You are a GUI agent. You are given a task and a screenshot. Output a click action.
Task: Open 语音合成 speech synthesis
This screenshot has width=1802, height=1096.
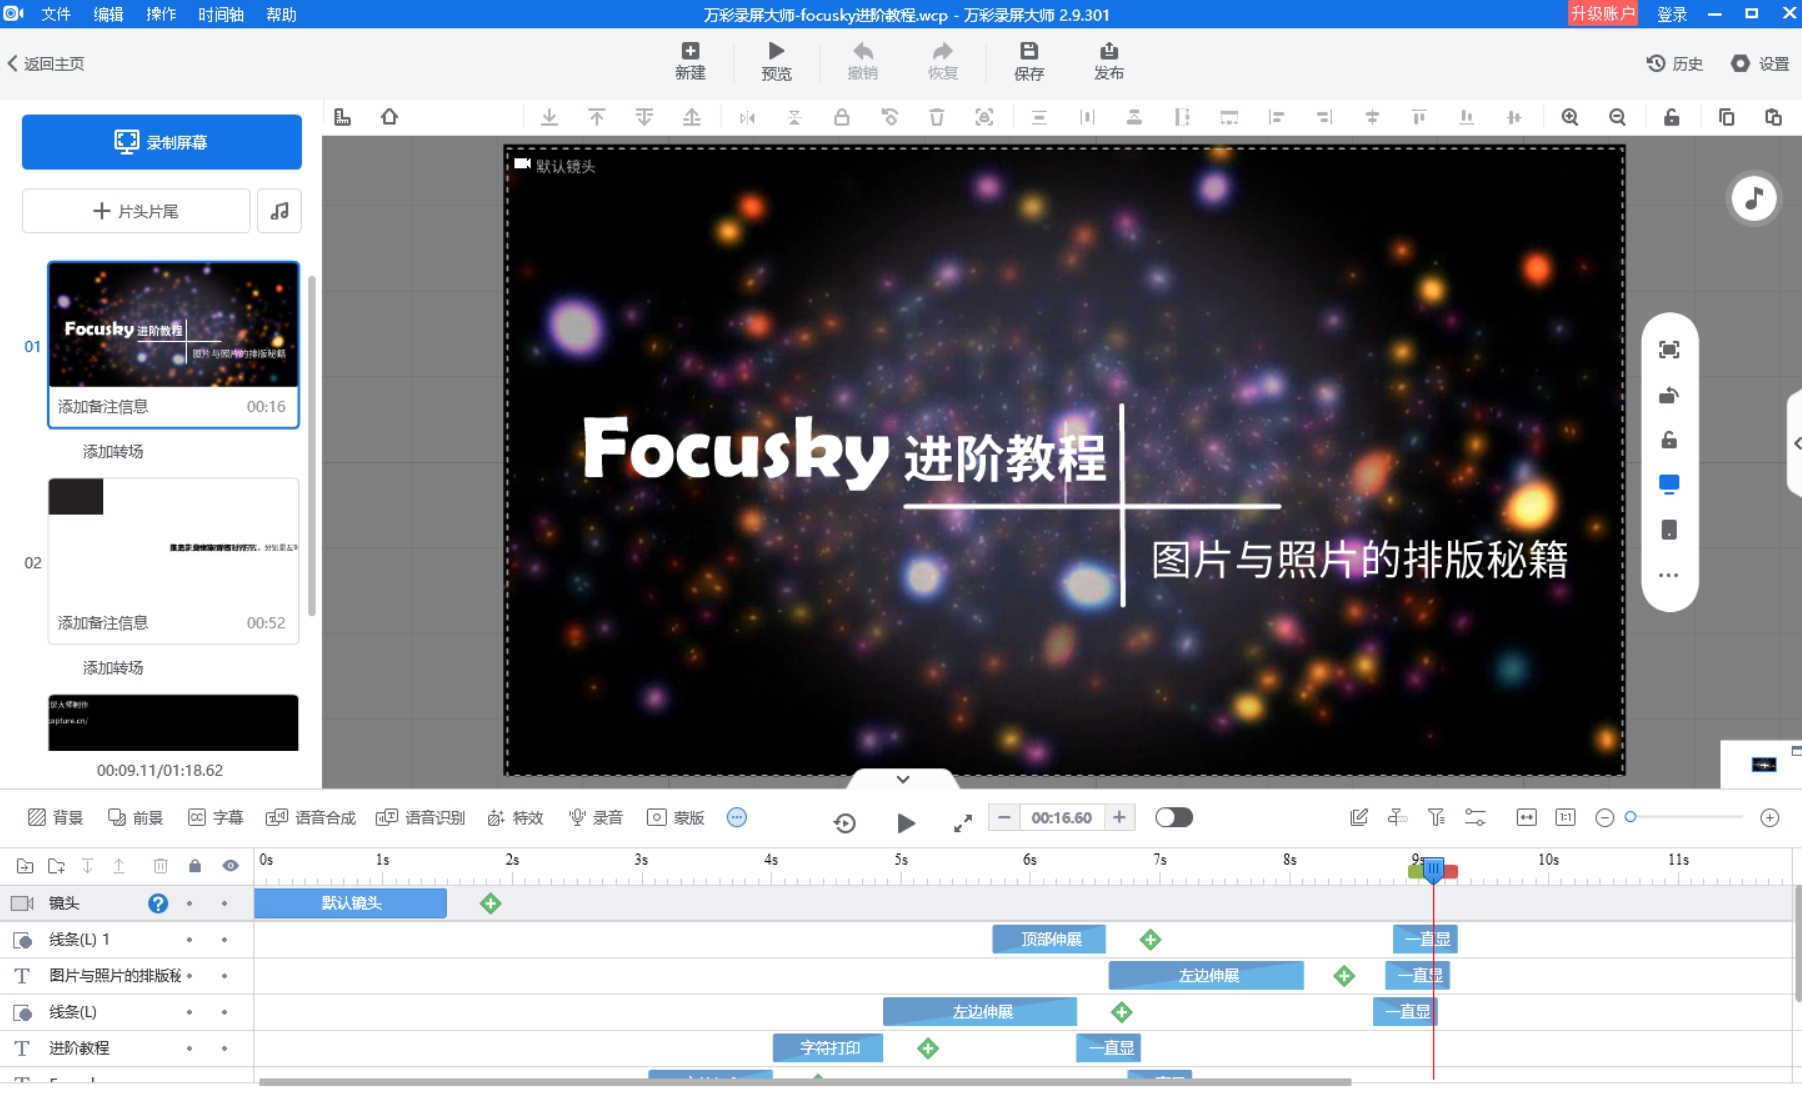point(311,818)
